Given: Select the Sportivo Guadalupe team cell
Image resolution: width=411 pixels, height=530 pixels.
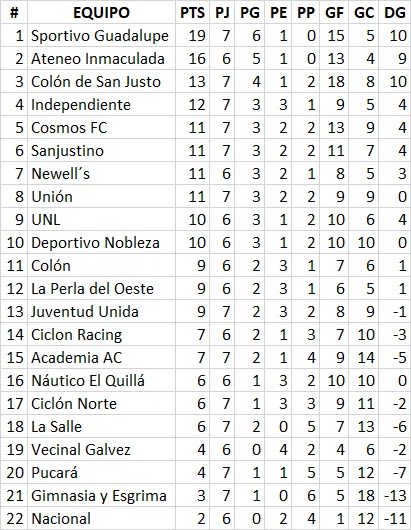Looking at the screenshot, I should click(x=101, y=35).
